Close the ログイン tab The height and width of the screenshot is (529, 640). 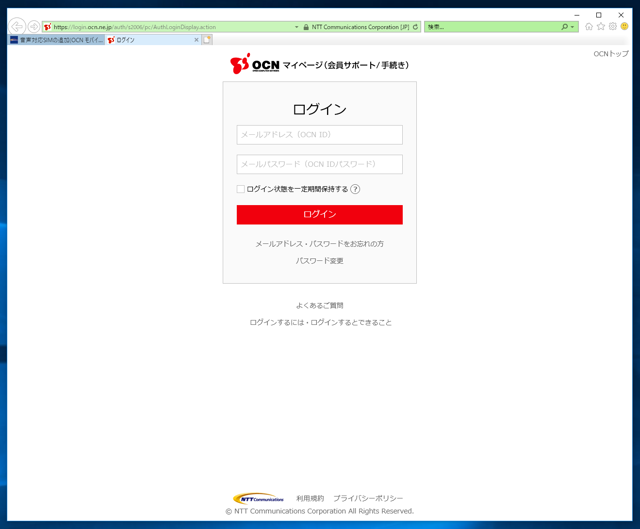tap(196, 40)
